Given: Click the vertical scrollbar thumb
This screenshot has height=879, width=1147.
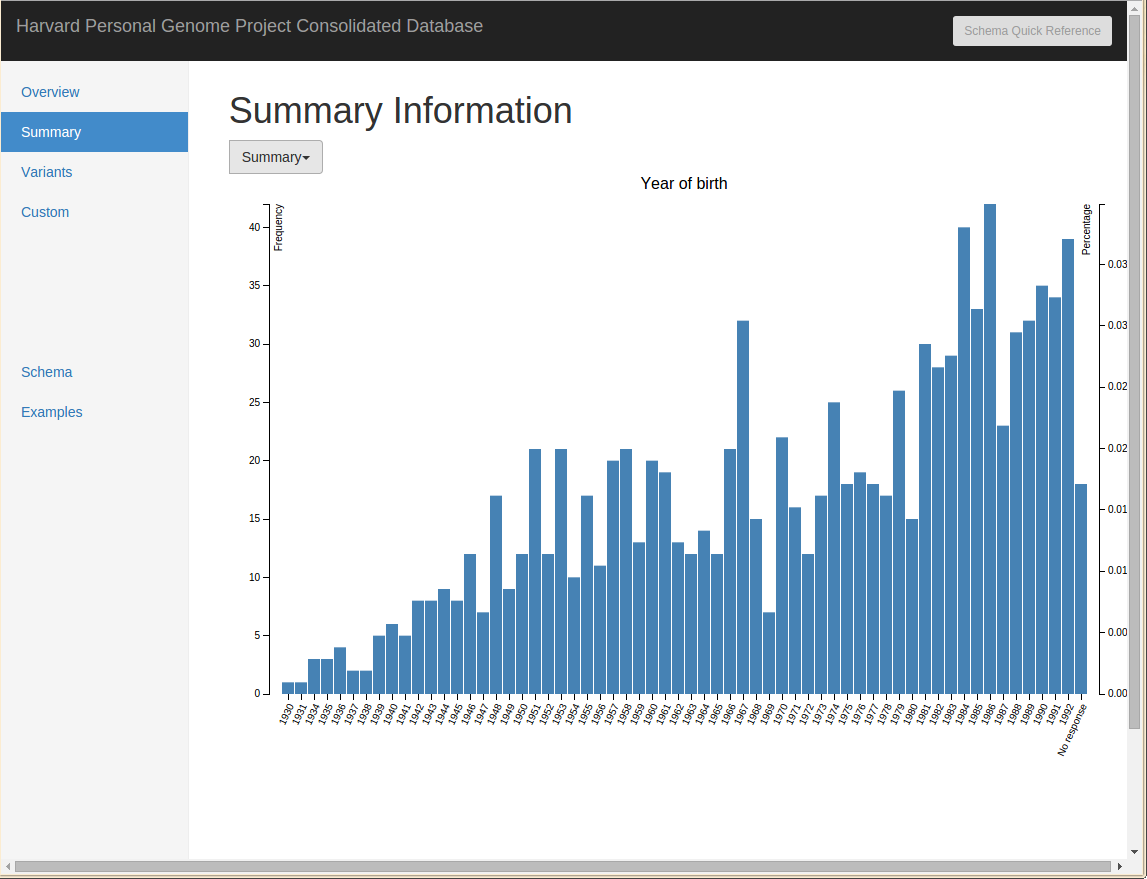Looking at the screenshot, I should pyautogui.click(x=1133, y=400).
